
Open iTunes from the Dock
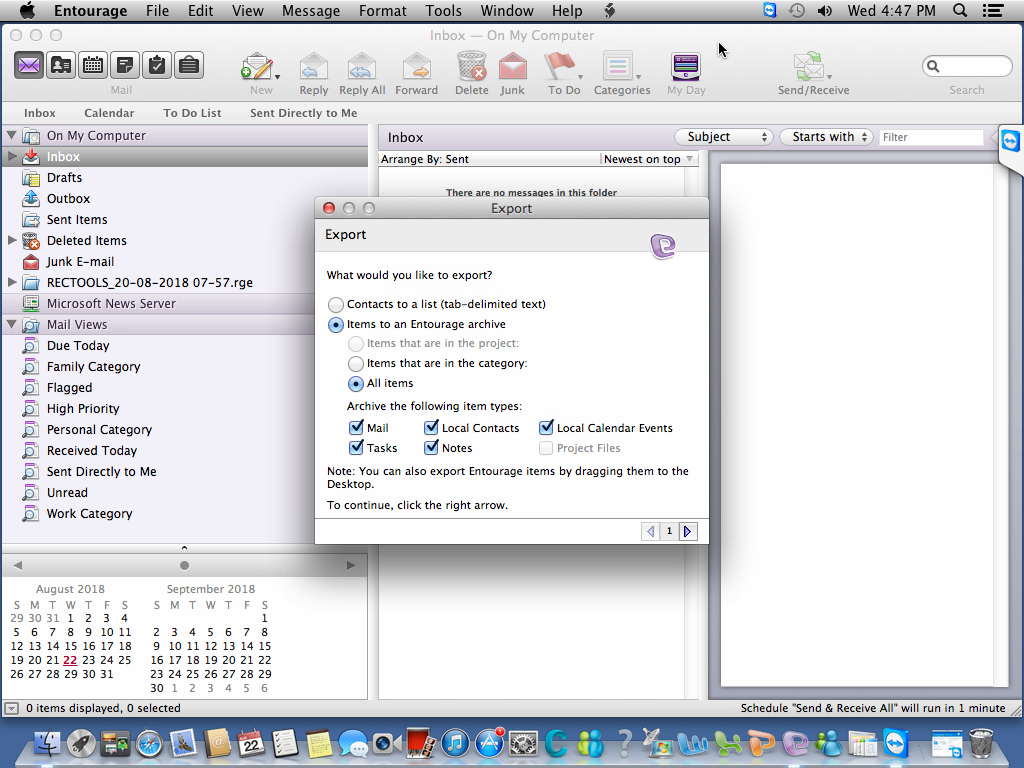point(455,743)
